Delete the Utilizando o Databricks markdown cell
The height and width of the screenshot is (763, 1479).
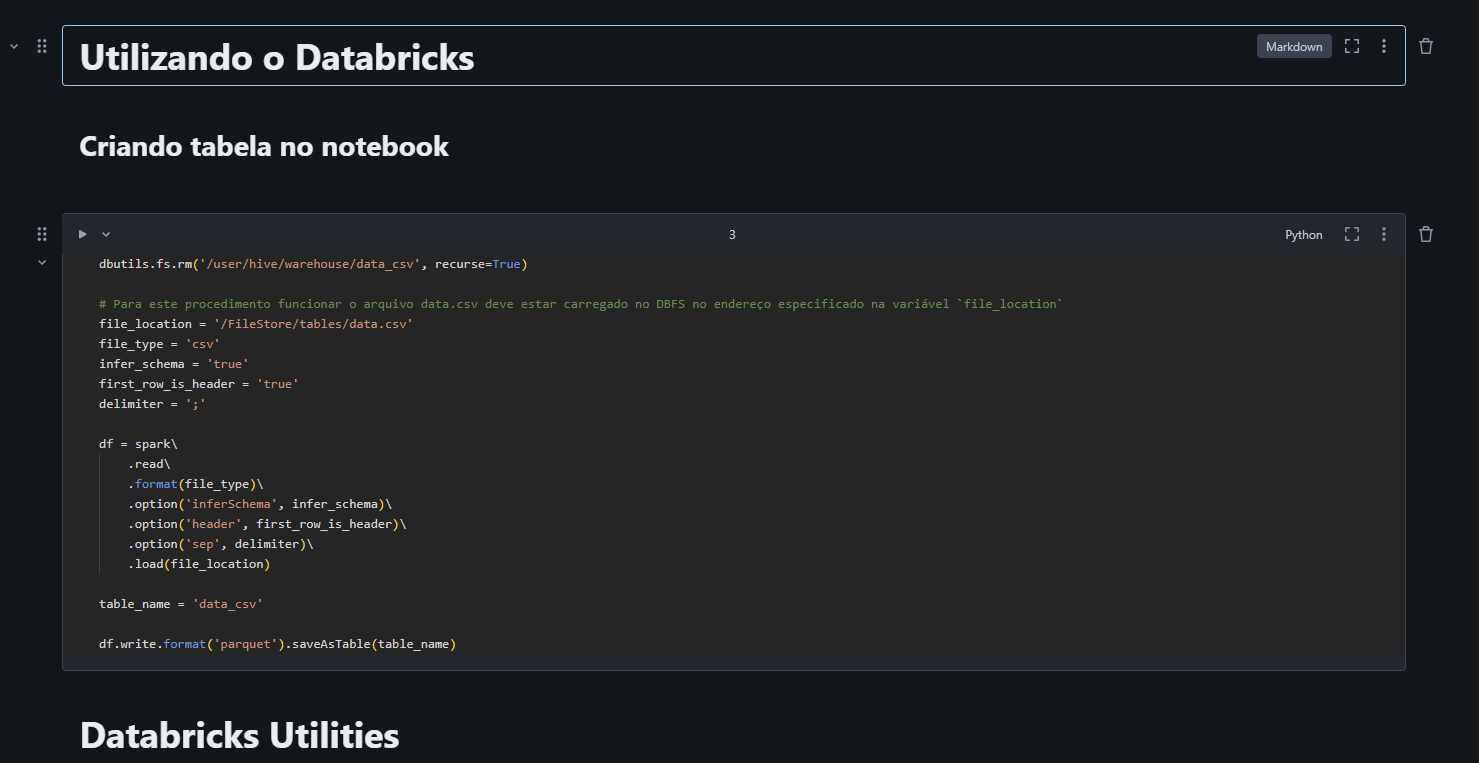1426,46
